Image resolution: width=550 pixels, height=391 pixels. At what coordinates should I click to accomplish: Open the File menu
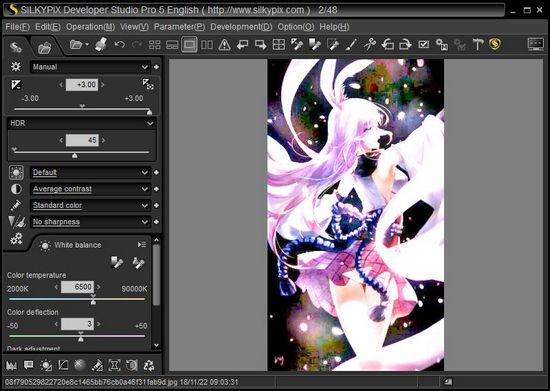17,27
